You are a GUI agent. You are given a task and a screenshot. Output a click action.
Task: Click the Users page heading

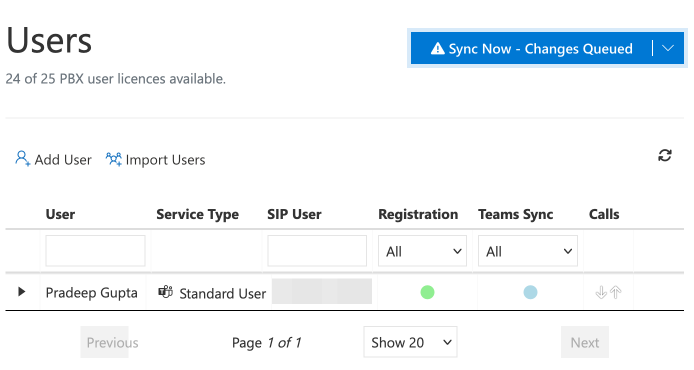point(49,41)
